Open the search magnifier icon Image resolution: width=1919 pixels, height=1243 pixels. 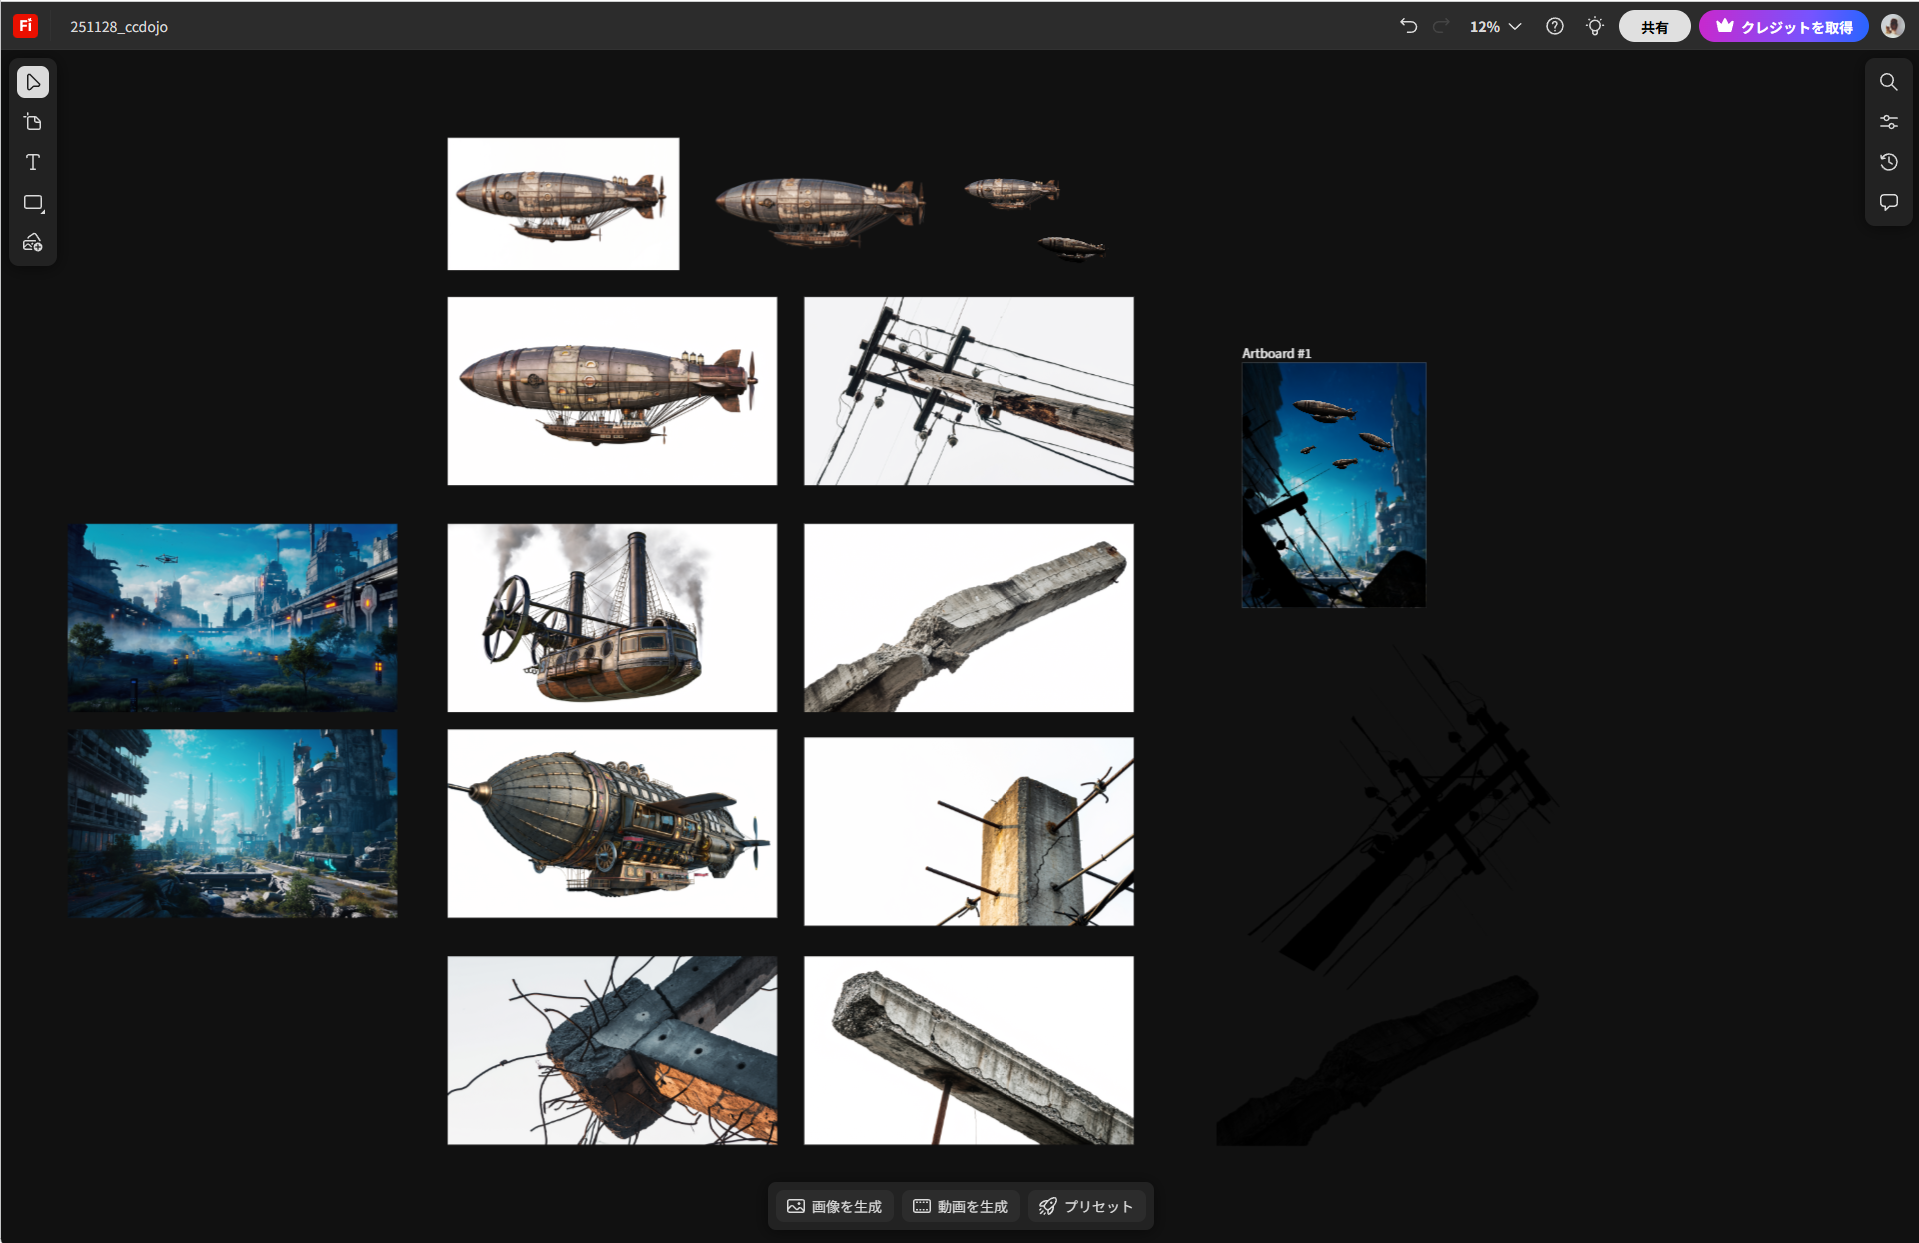click(1888, 82)
